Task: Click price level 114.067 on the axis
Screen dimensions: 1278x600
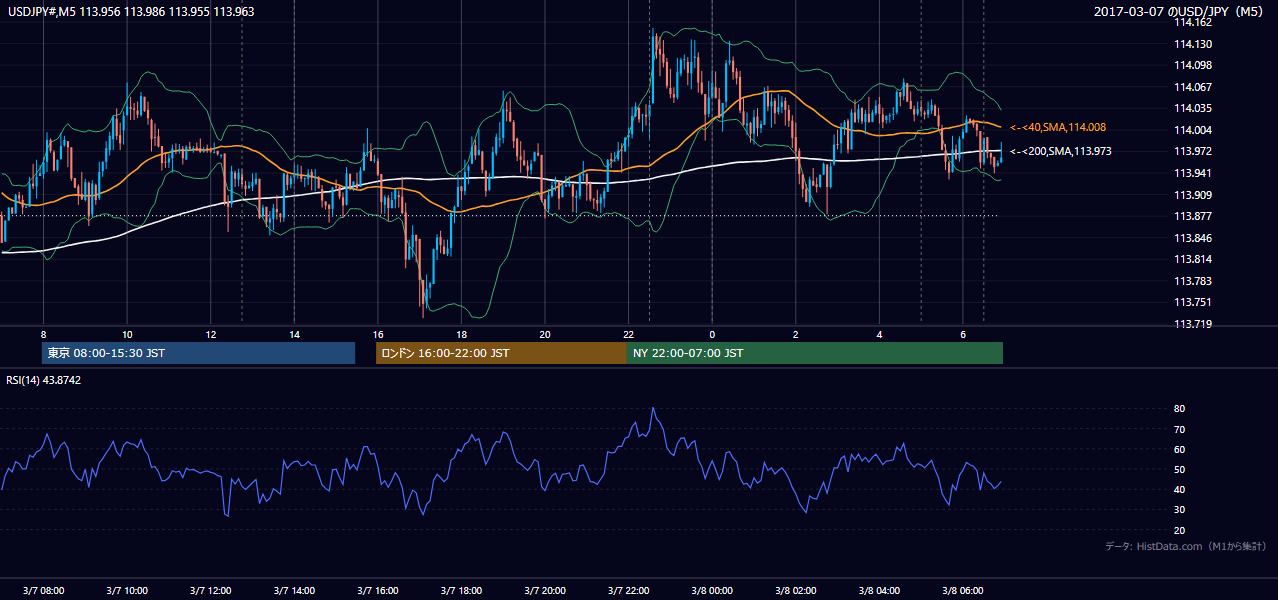Action: tap(1194, 87)
